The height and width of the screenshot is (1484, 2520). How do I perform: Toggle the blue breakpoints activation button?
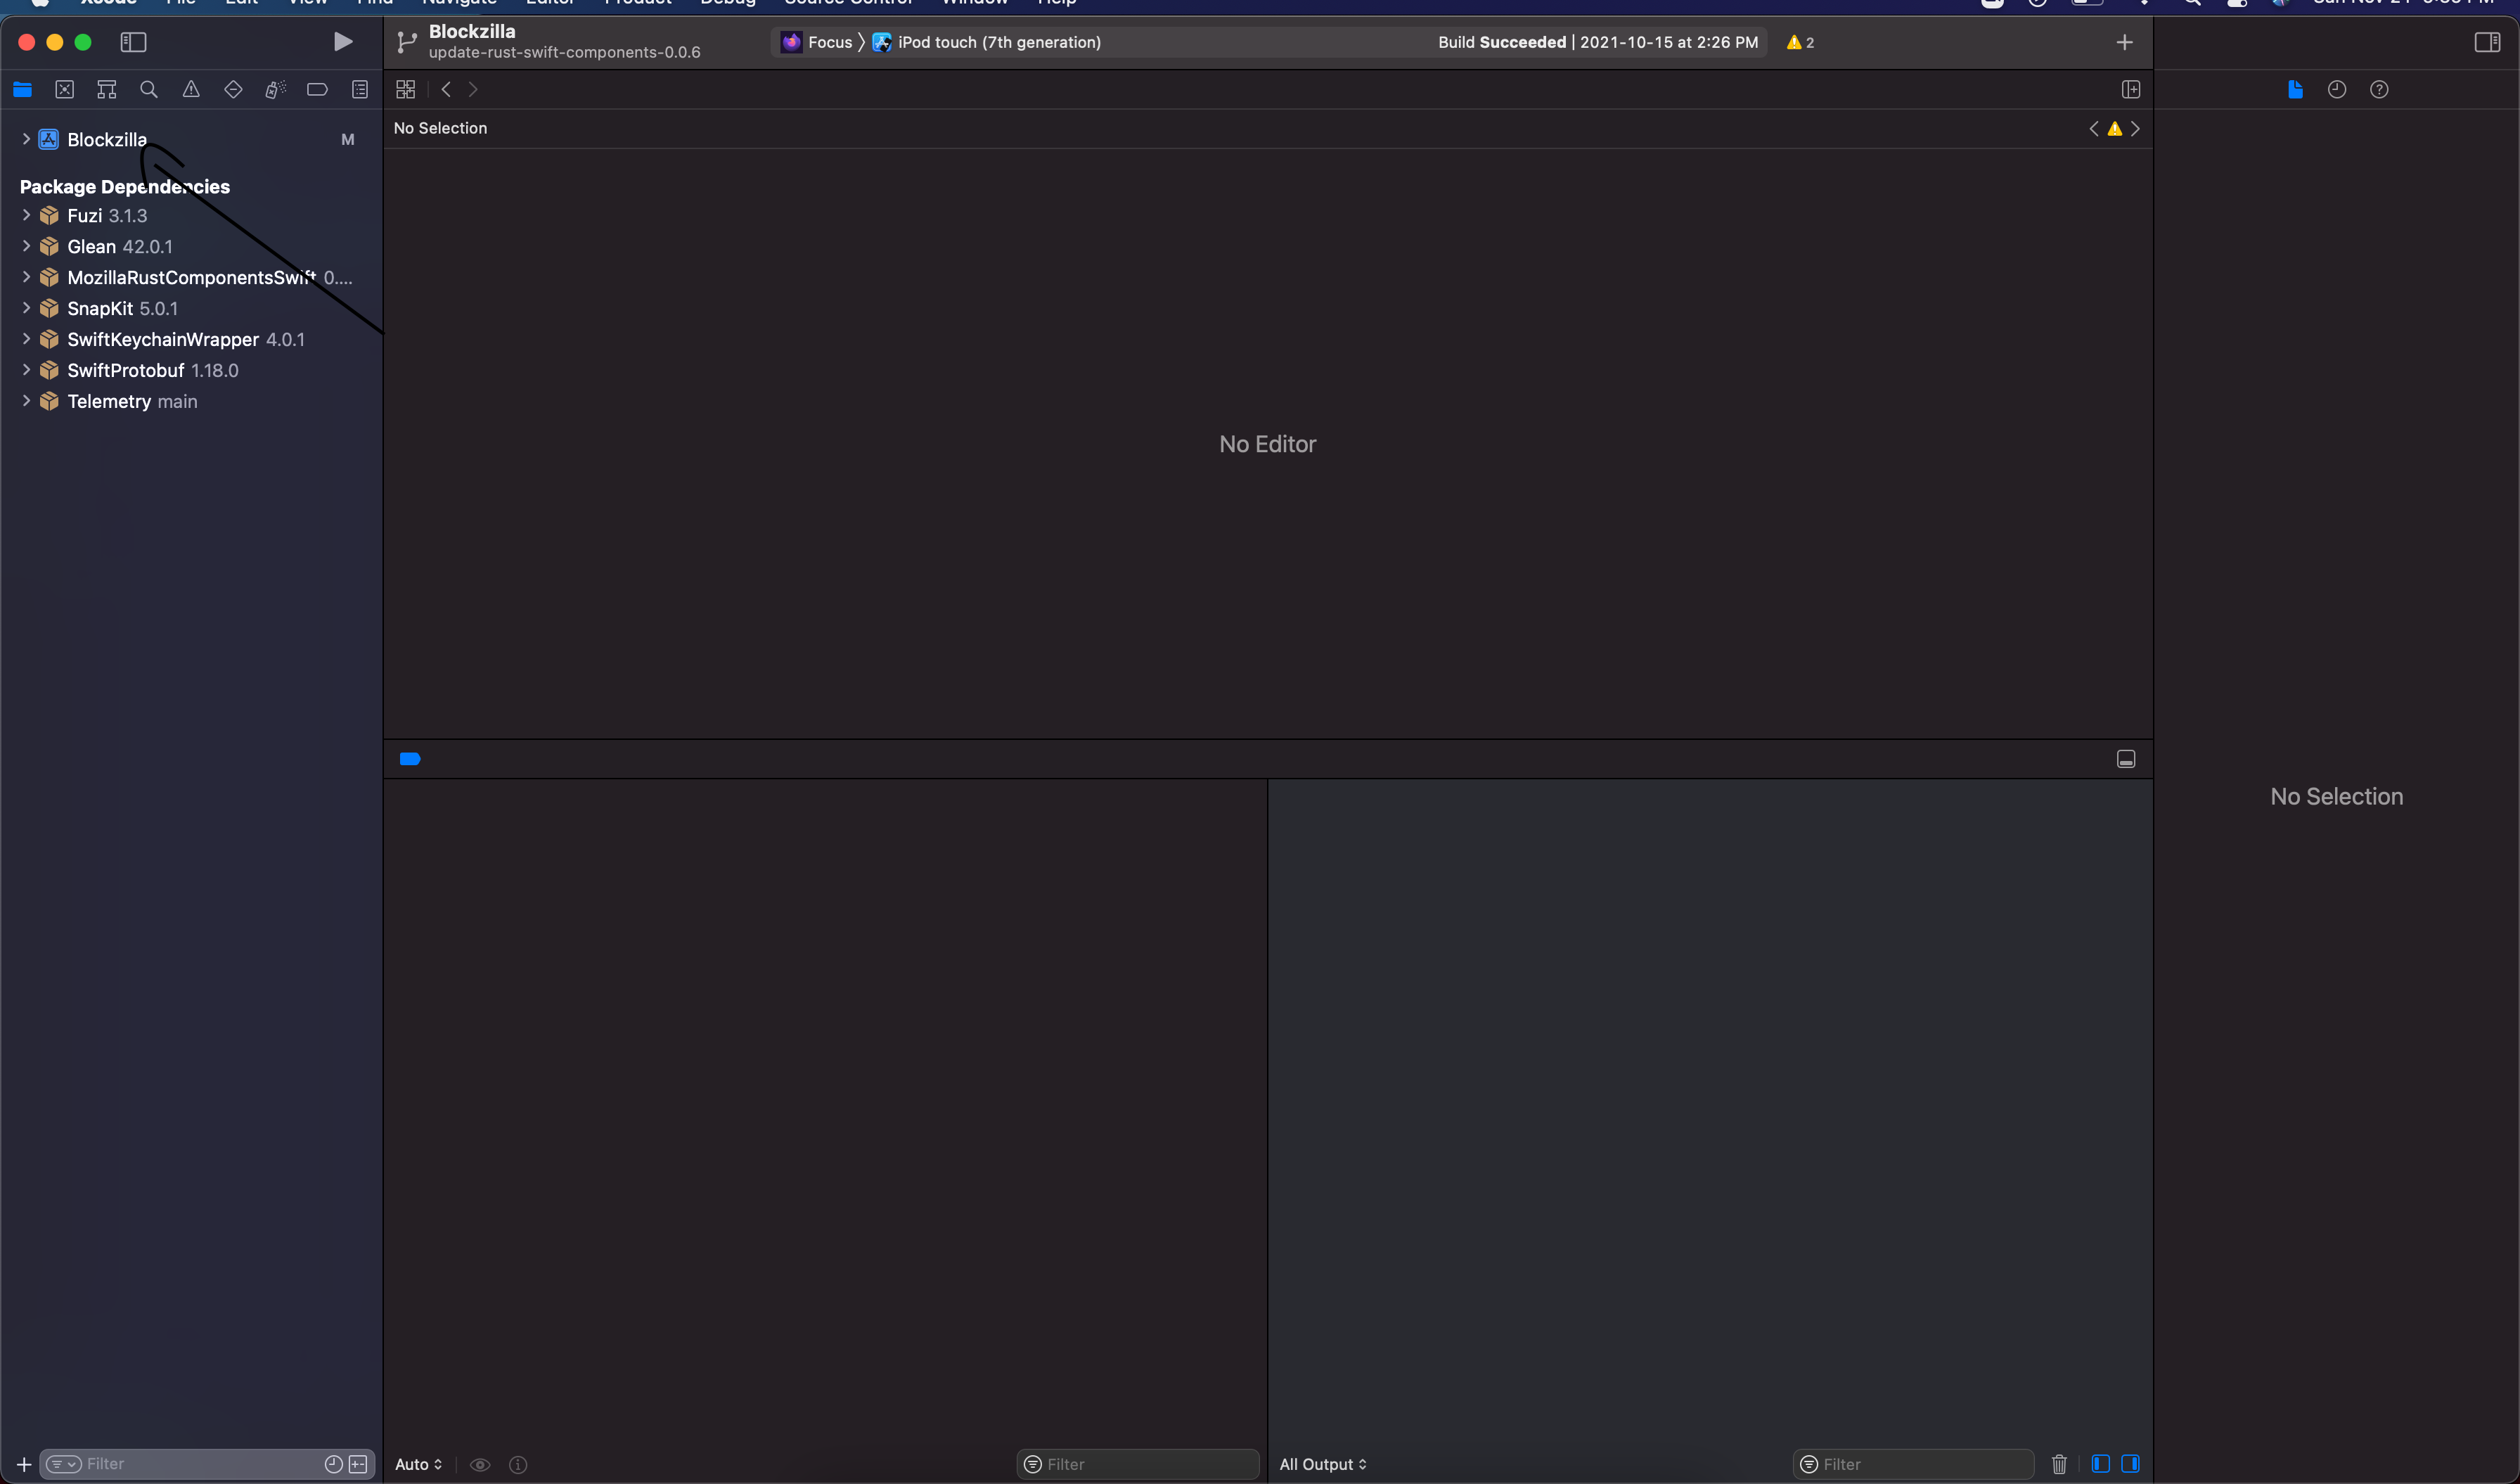coord(410,759)
